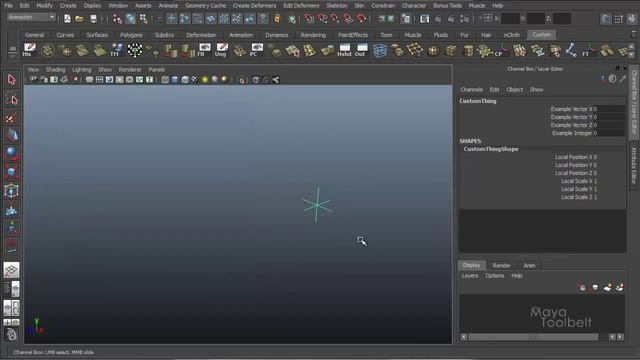
Task: Open the Create menu
Action: pos(68,6)
